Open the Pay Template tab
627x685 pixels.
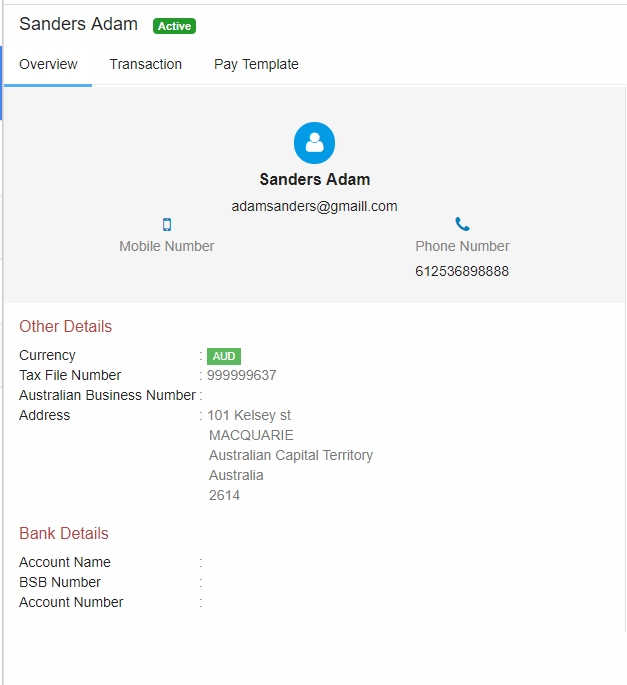click(x=256, y=64)
